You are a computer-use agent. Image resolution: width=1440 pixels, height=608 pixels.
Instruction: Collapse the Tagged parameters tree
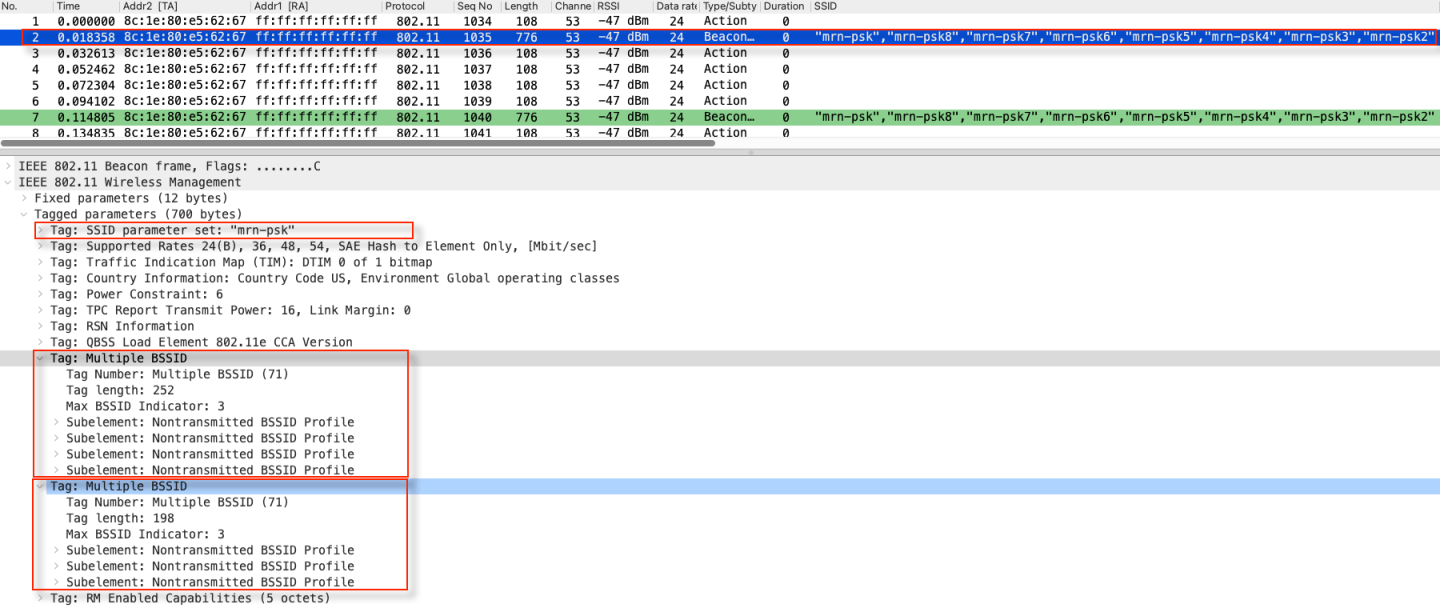(24, 214)
